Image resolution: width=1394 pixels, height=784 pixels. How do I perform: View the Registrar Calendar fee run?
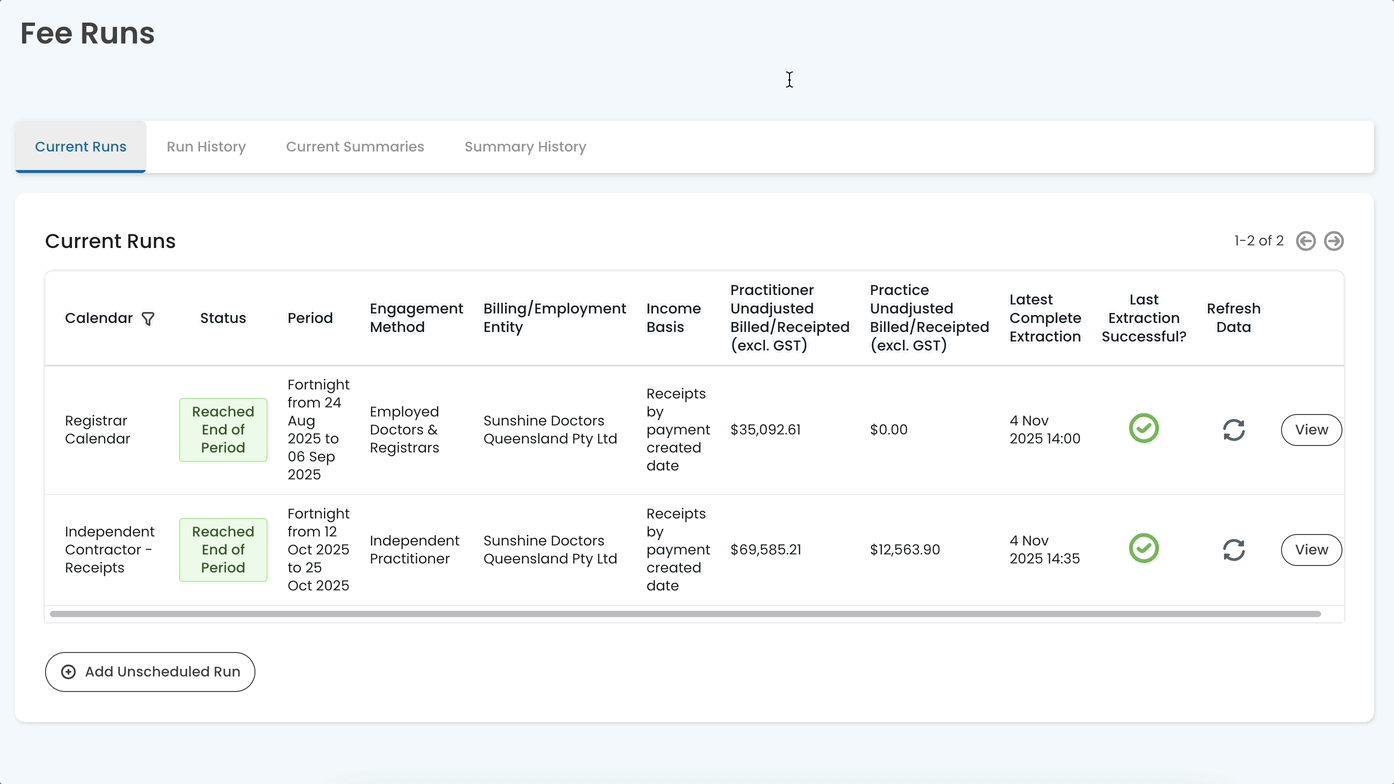click(x=1310, y=430)
